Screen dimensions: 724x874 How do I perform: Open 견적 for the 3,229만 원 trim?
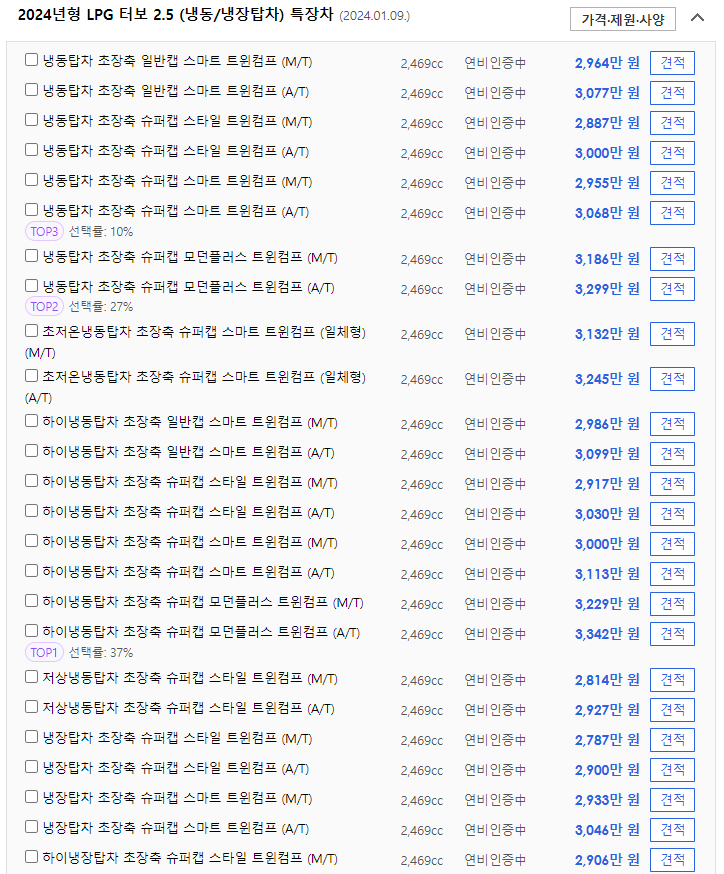[x=672, y=604]
